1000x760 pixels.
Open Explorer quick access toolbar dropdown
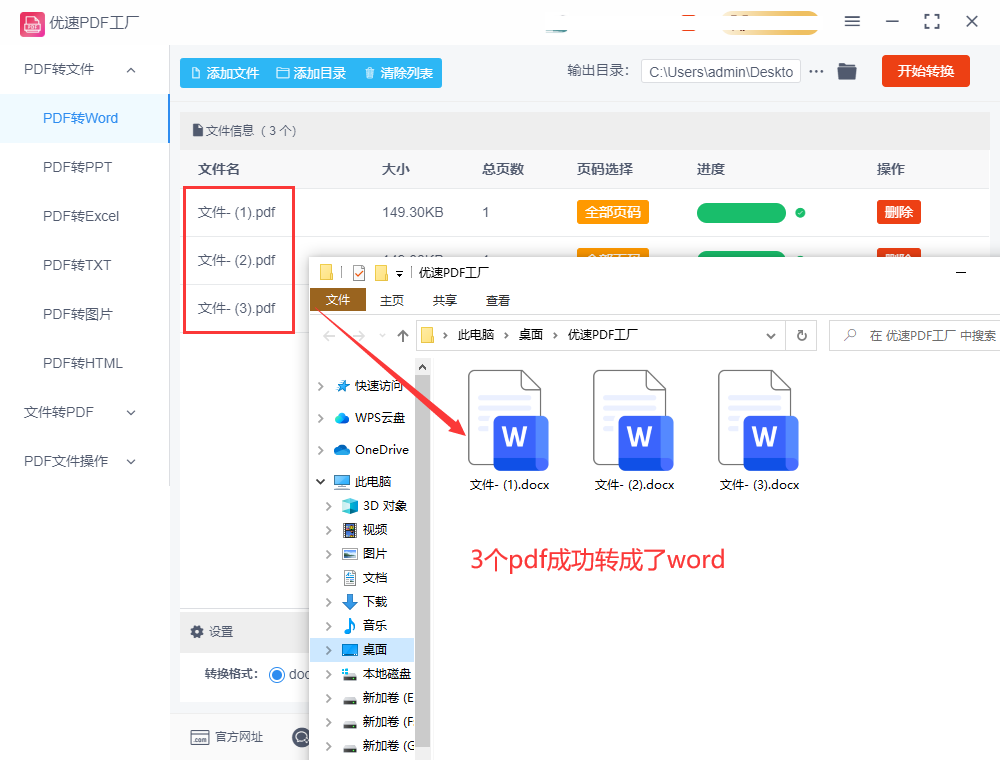click(x=399, y=274)
